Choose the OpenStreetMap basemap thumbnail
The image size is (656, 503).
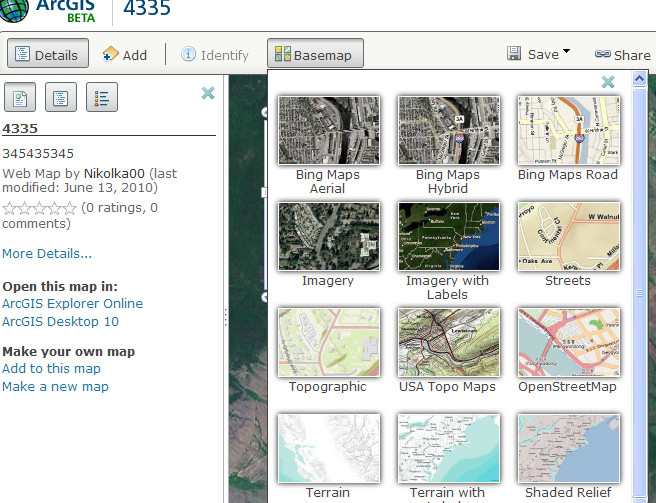coord(568,342)
